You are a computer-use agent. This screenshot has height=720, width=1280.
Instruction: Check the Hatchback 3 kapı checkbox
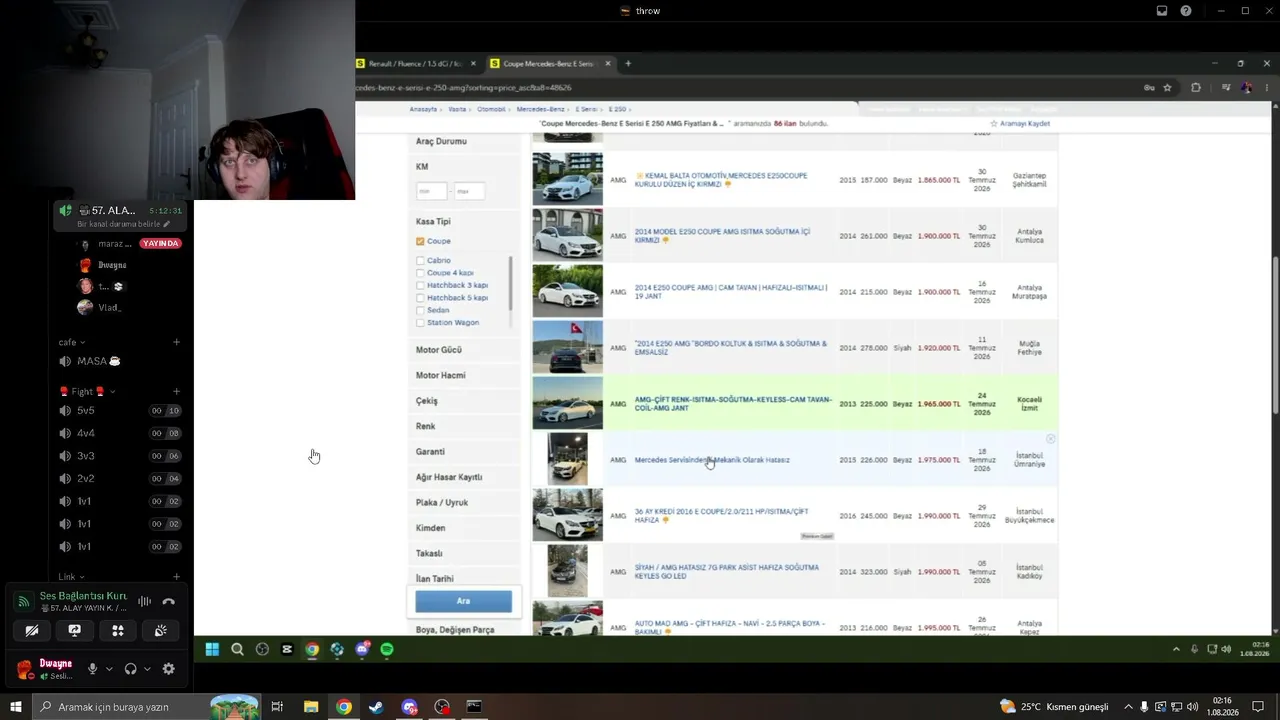coord(420,285)
